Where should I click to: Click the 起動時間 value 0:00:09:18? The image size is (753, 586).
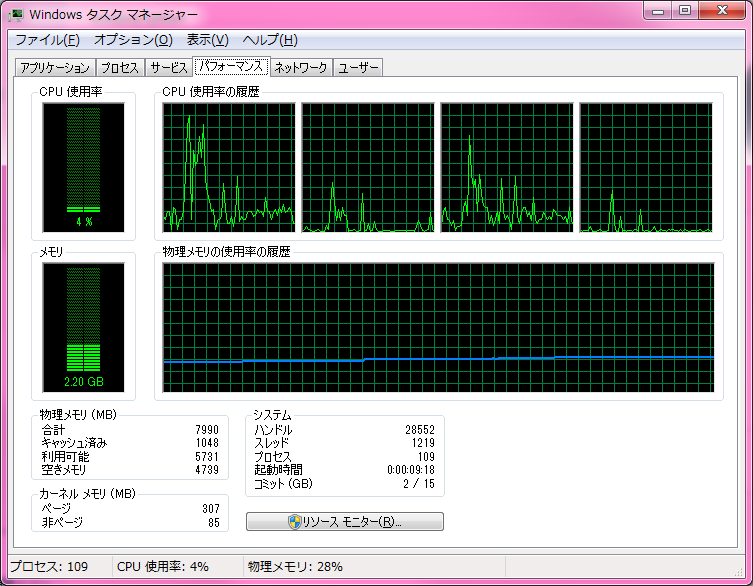pyautogui.click(x=411, y=470)
